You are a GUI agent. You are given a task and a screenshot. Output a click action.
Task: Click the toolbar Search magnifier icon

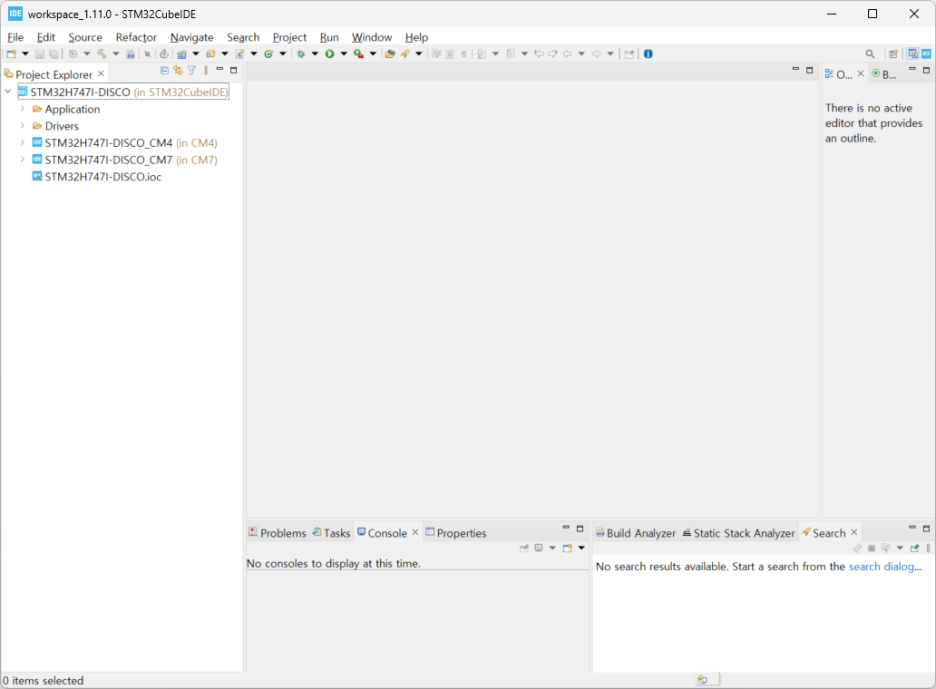[870, 54]
